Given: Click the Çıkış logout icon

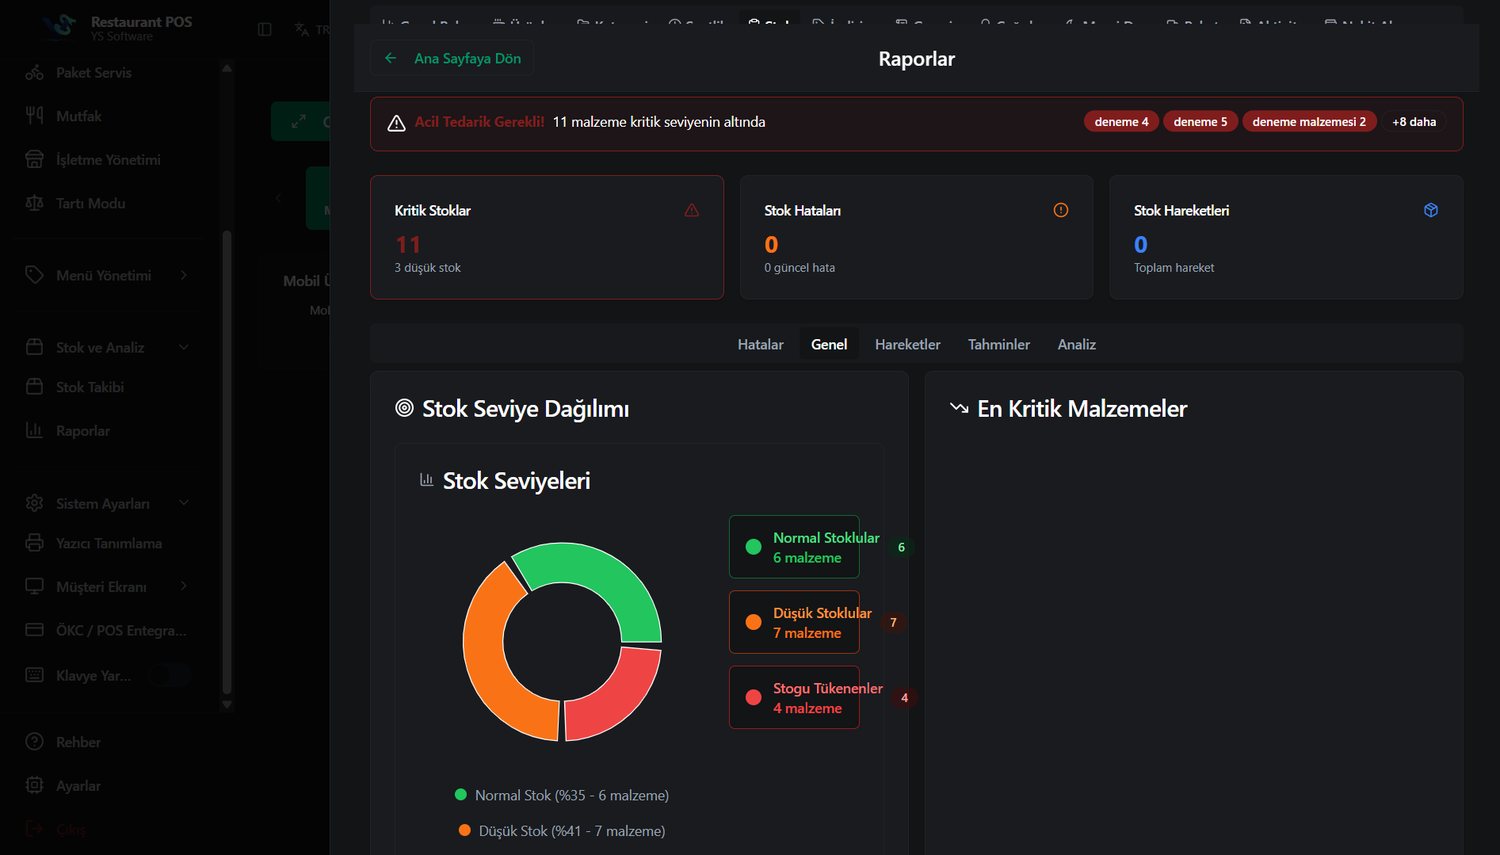Looking at the screenshot, I should [34, 829].
